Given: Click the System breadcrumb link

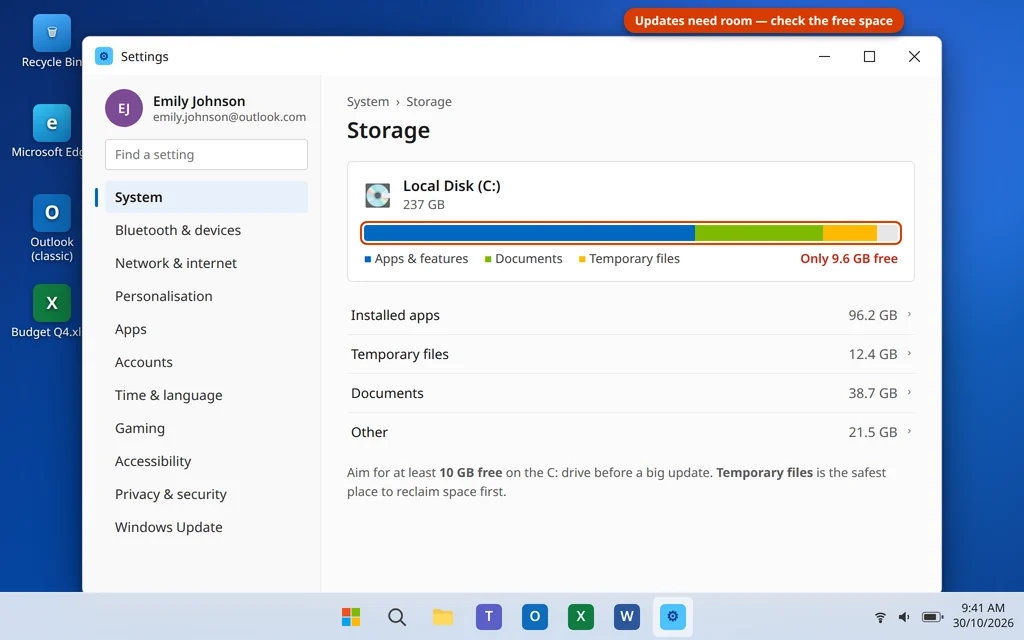Looking at the screenshot, I should coord(368,101).
